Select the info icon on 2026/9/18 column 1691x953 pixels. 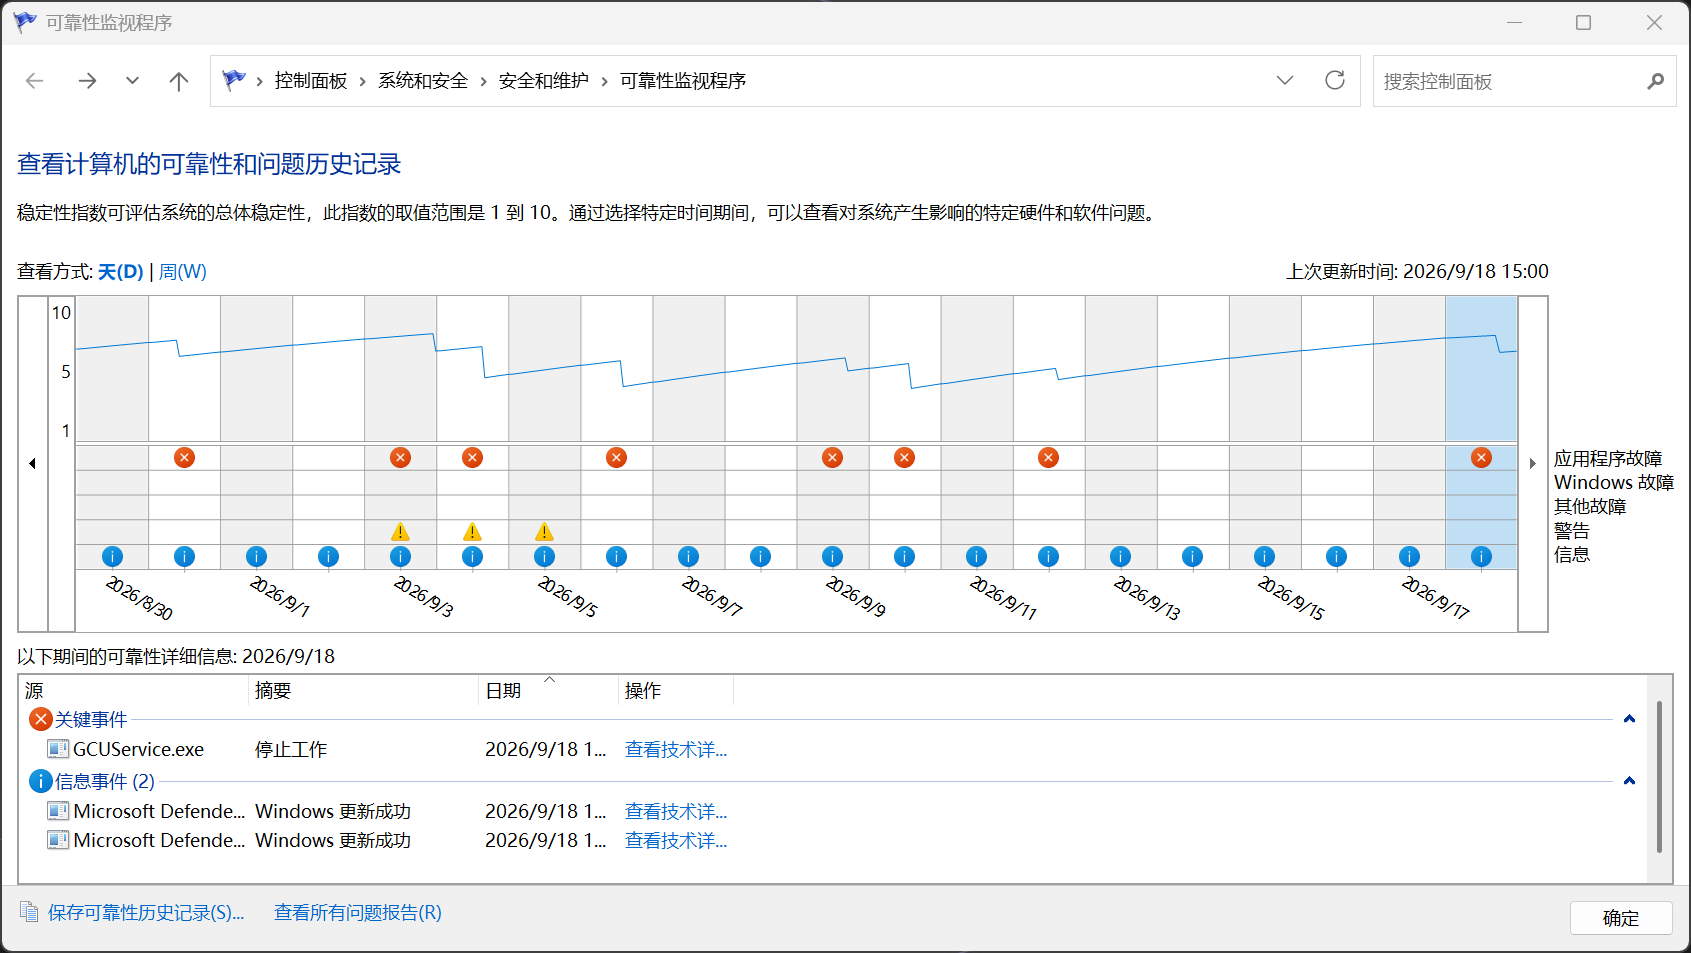[1481, 556]
